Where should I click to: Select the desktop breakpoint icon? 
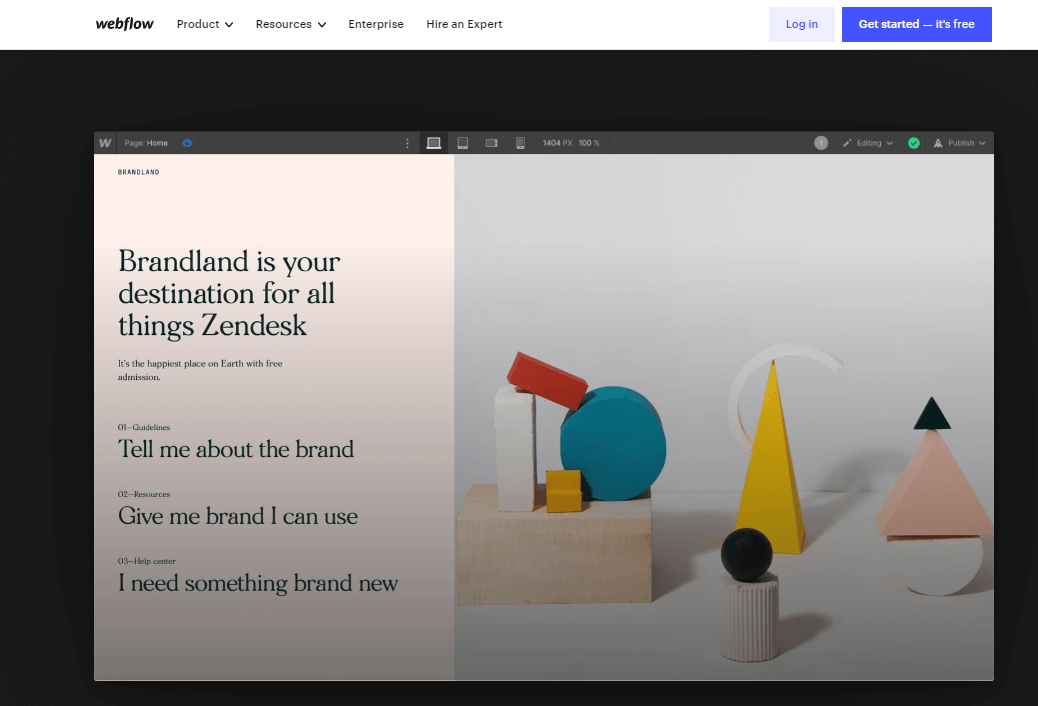tap(434, 143)
